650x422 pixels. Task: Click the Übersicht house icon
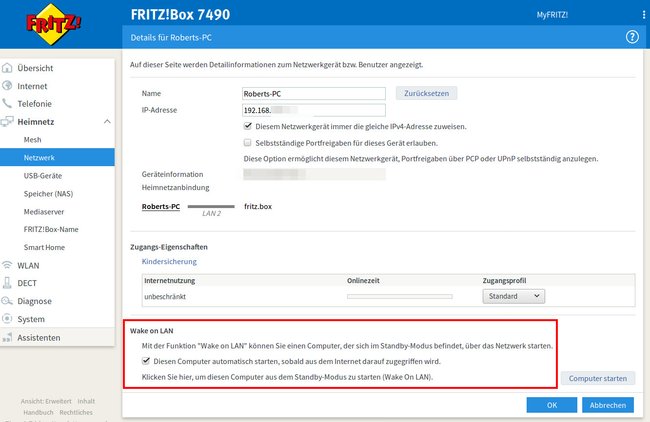coord(7,68)
